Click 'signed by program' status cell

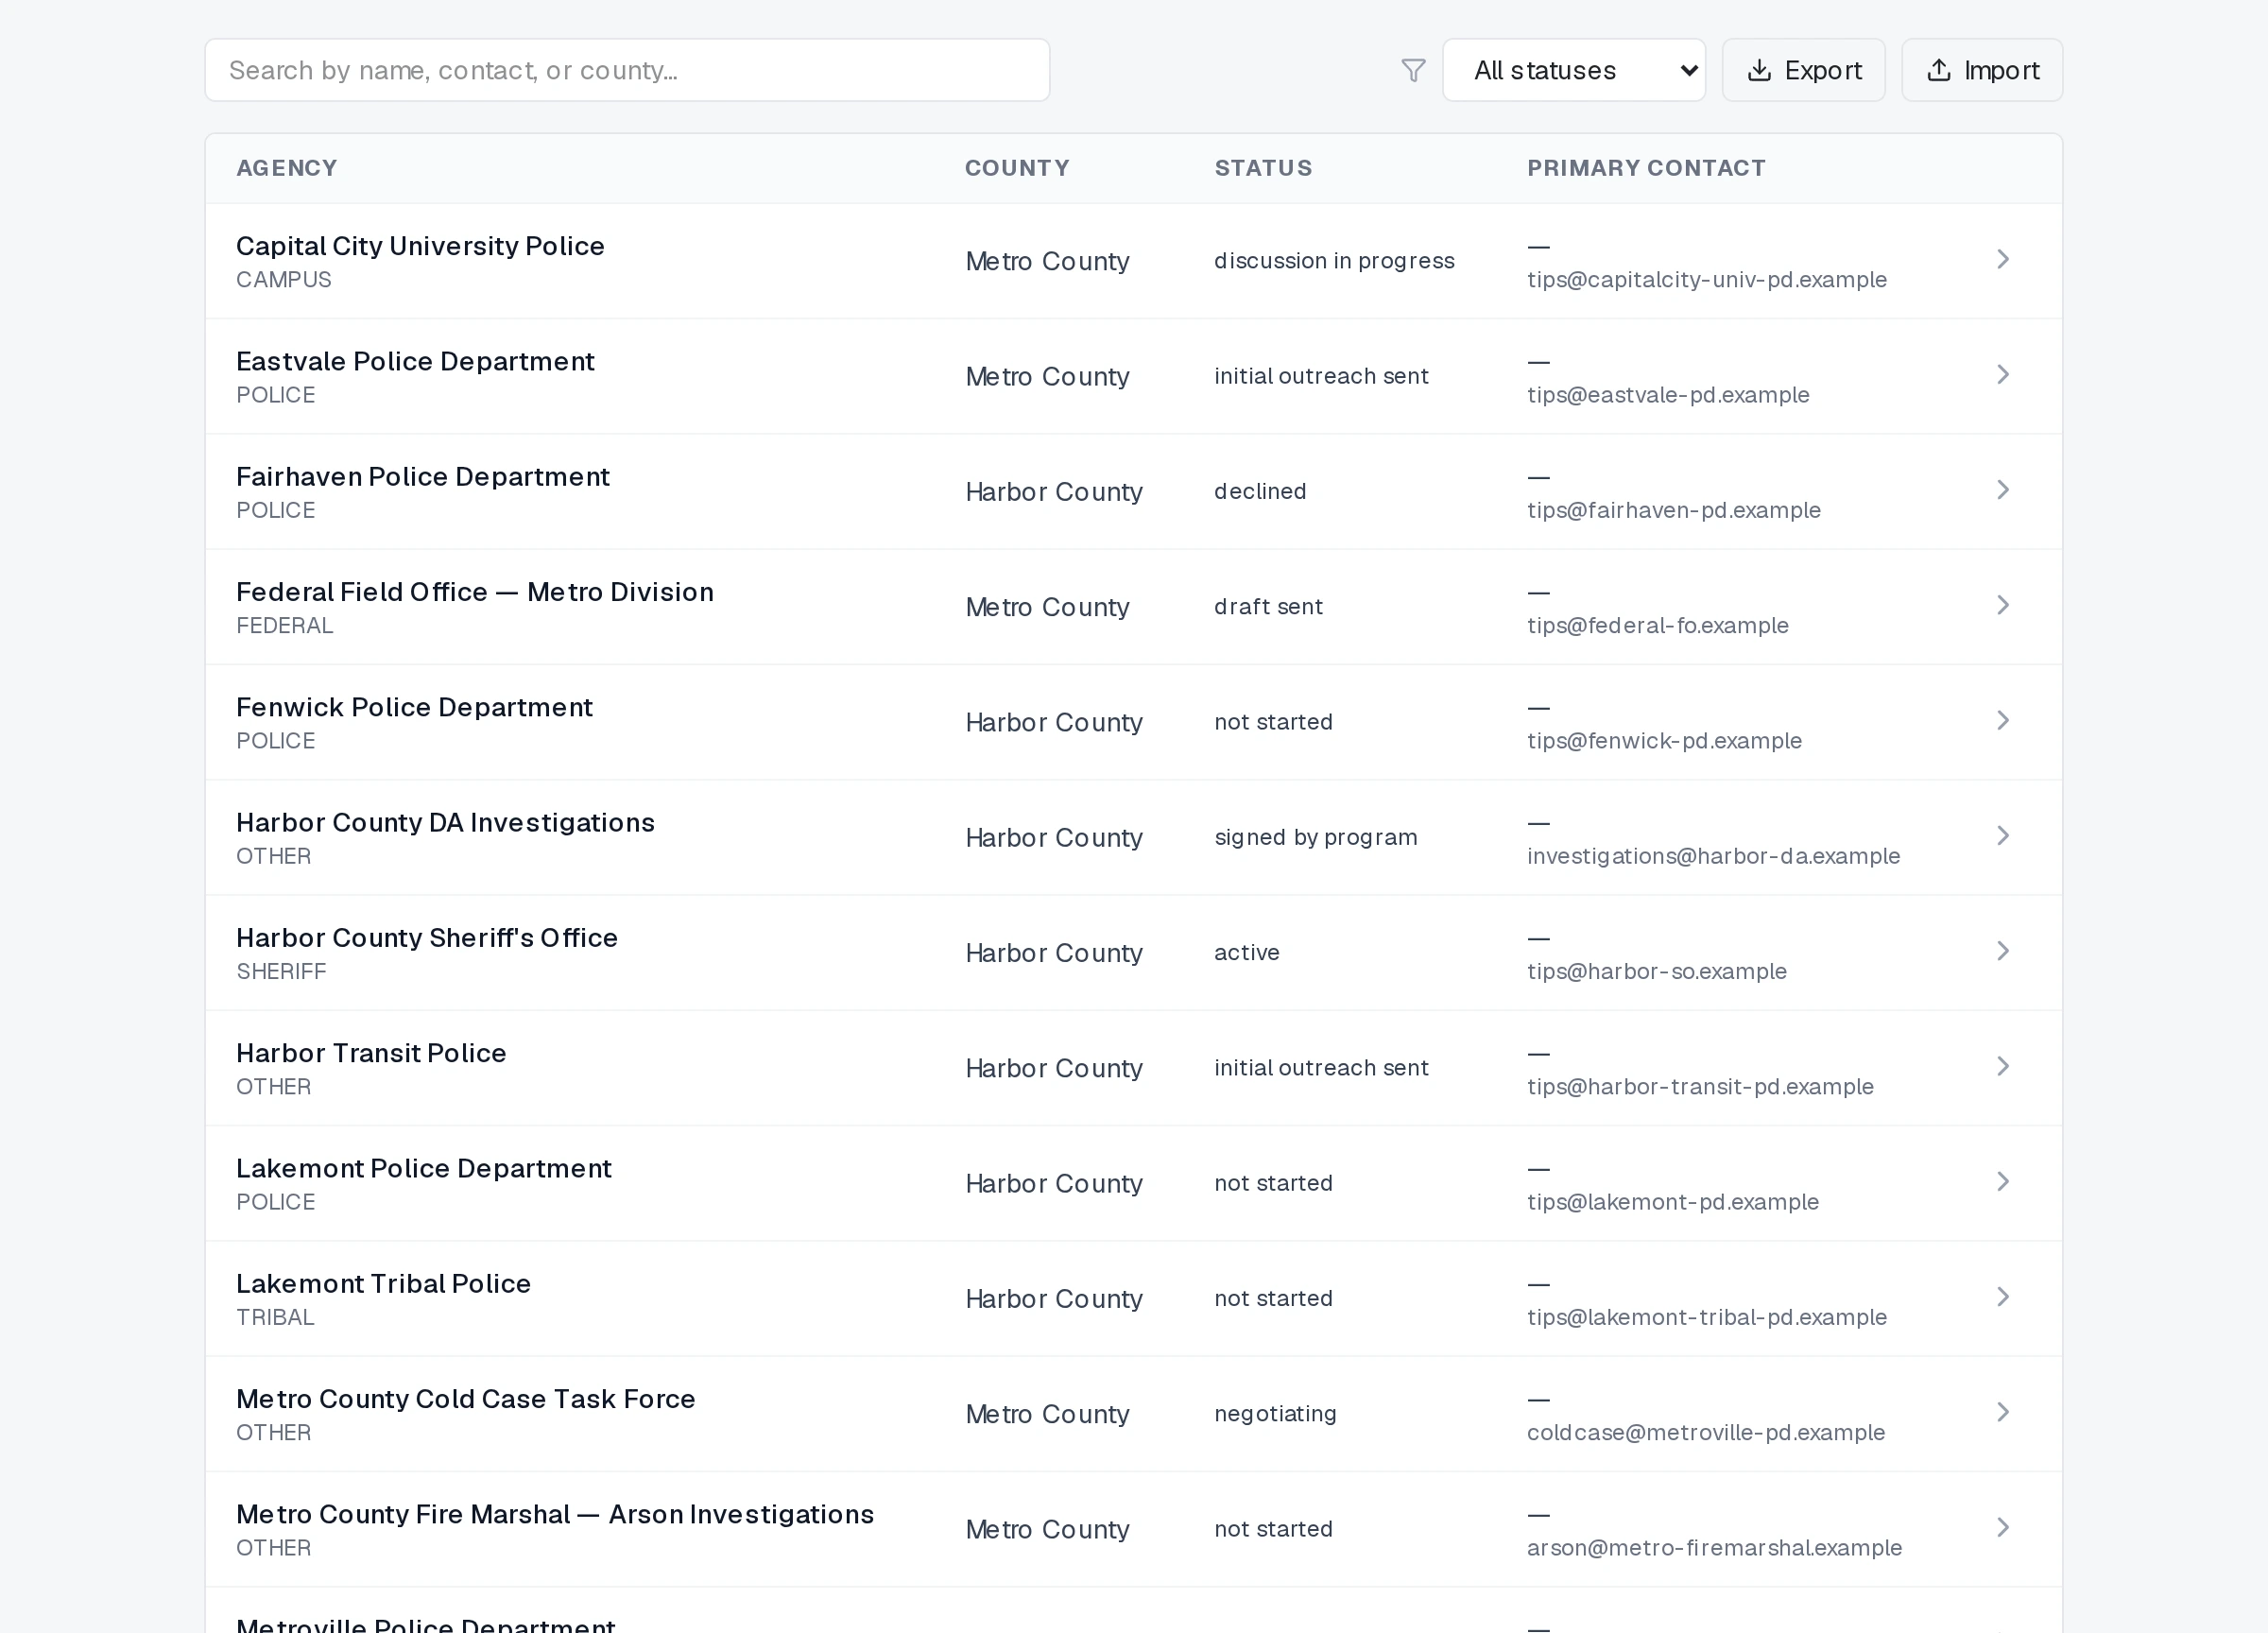1316,837
